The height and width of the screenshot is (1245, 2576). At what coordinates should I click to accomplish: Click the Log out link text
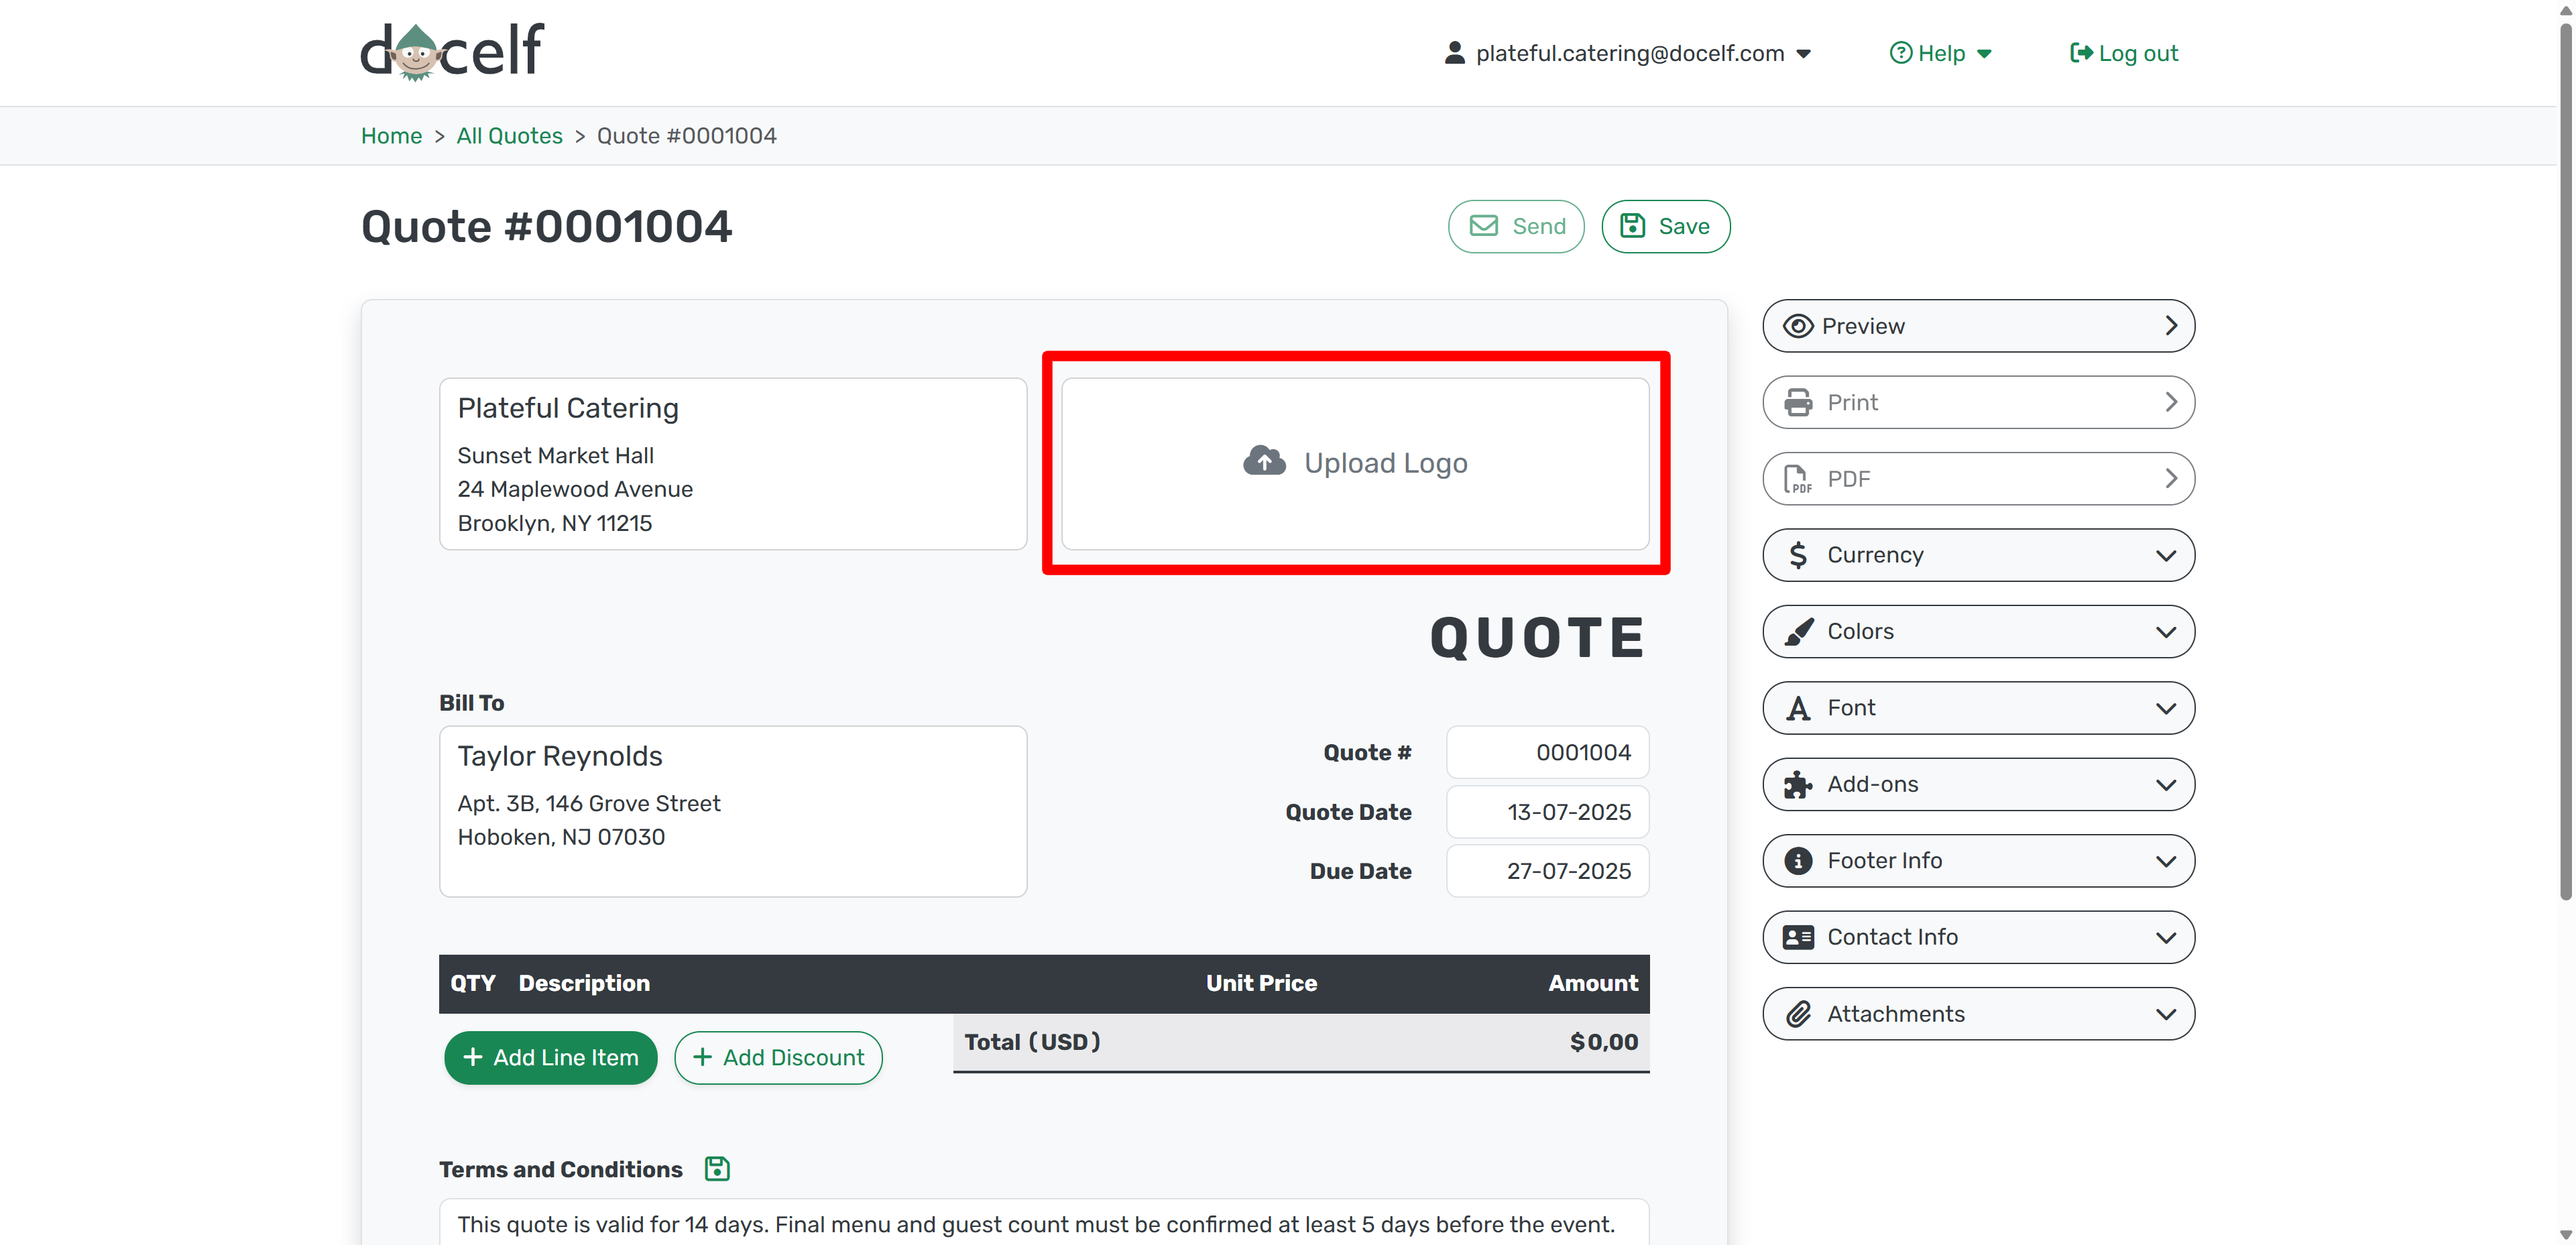pyautogui.click(x=2138, y=53)
